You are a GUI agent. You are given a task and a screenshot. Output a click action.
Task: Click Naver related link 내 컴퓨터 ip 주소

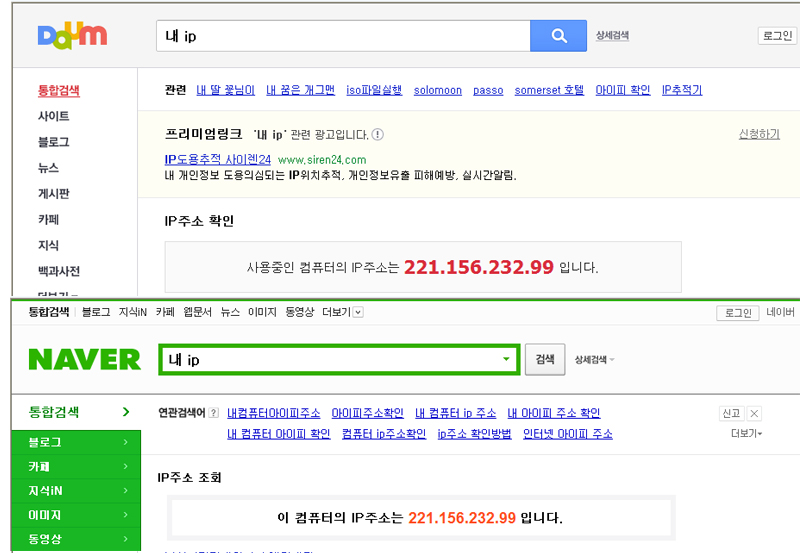(456, 413)
